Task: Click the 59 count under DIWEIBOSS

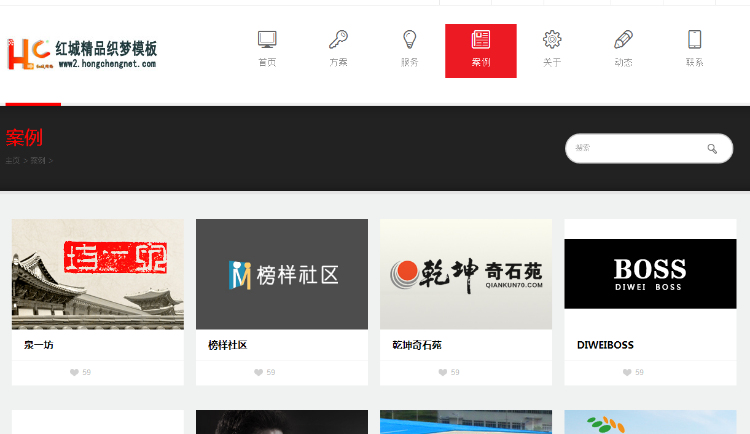Action: pos(640,372)
